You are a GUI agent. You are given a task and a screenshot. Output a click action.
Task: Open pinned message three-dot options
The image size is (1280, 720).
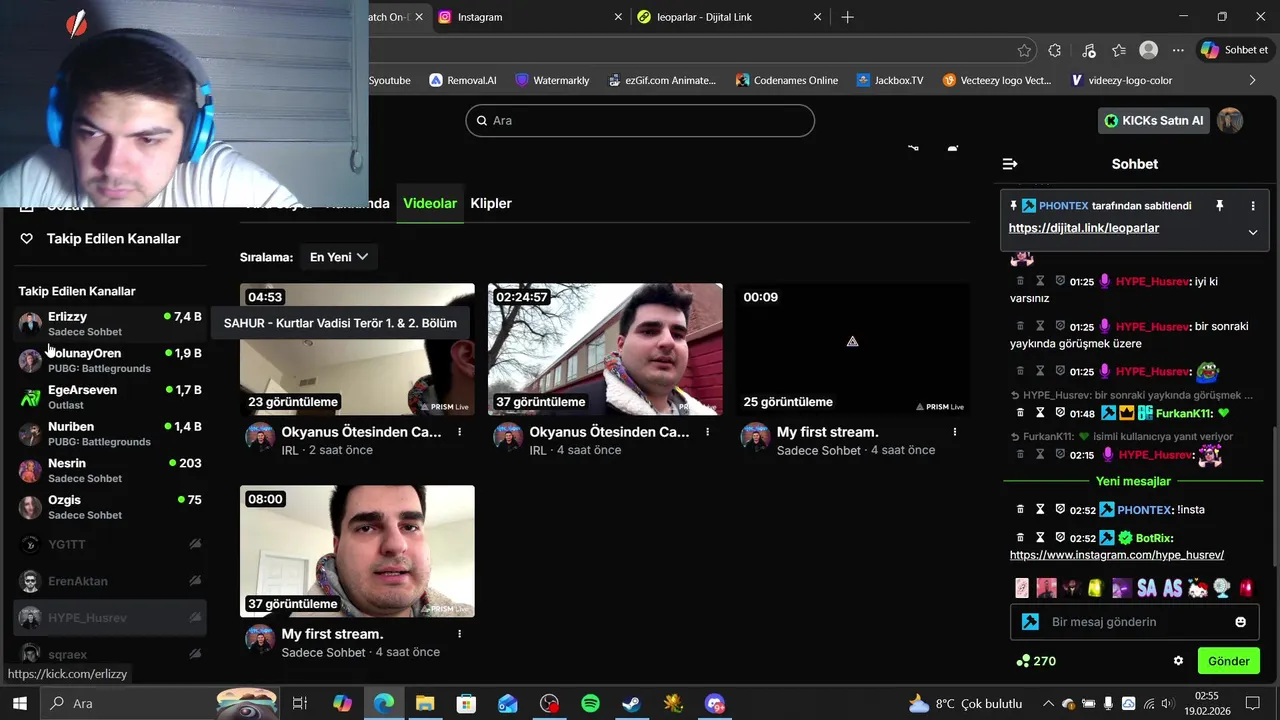point(1253,206)
